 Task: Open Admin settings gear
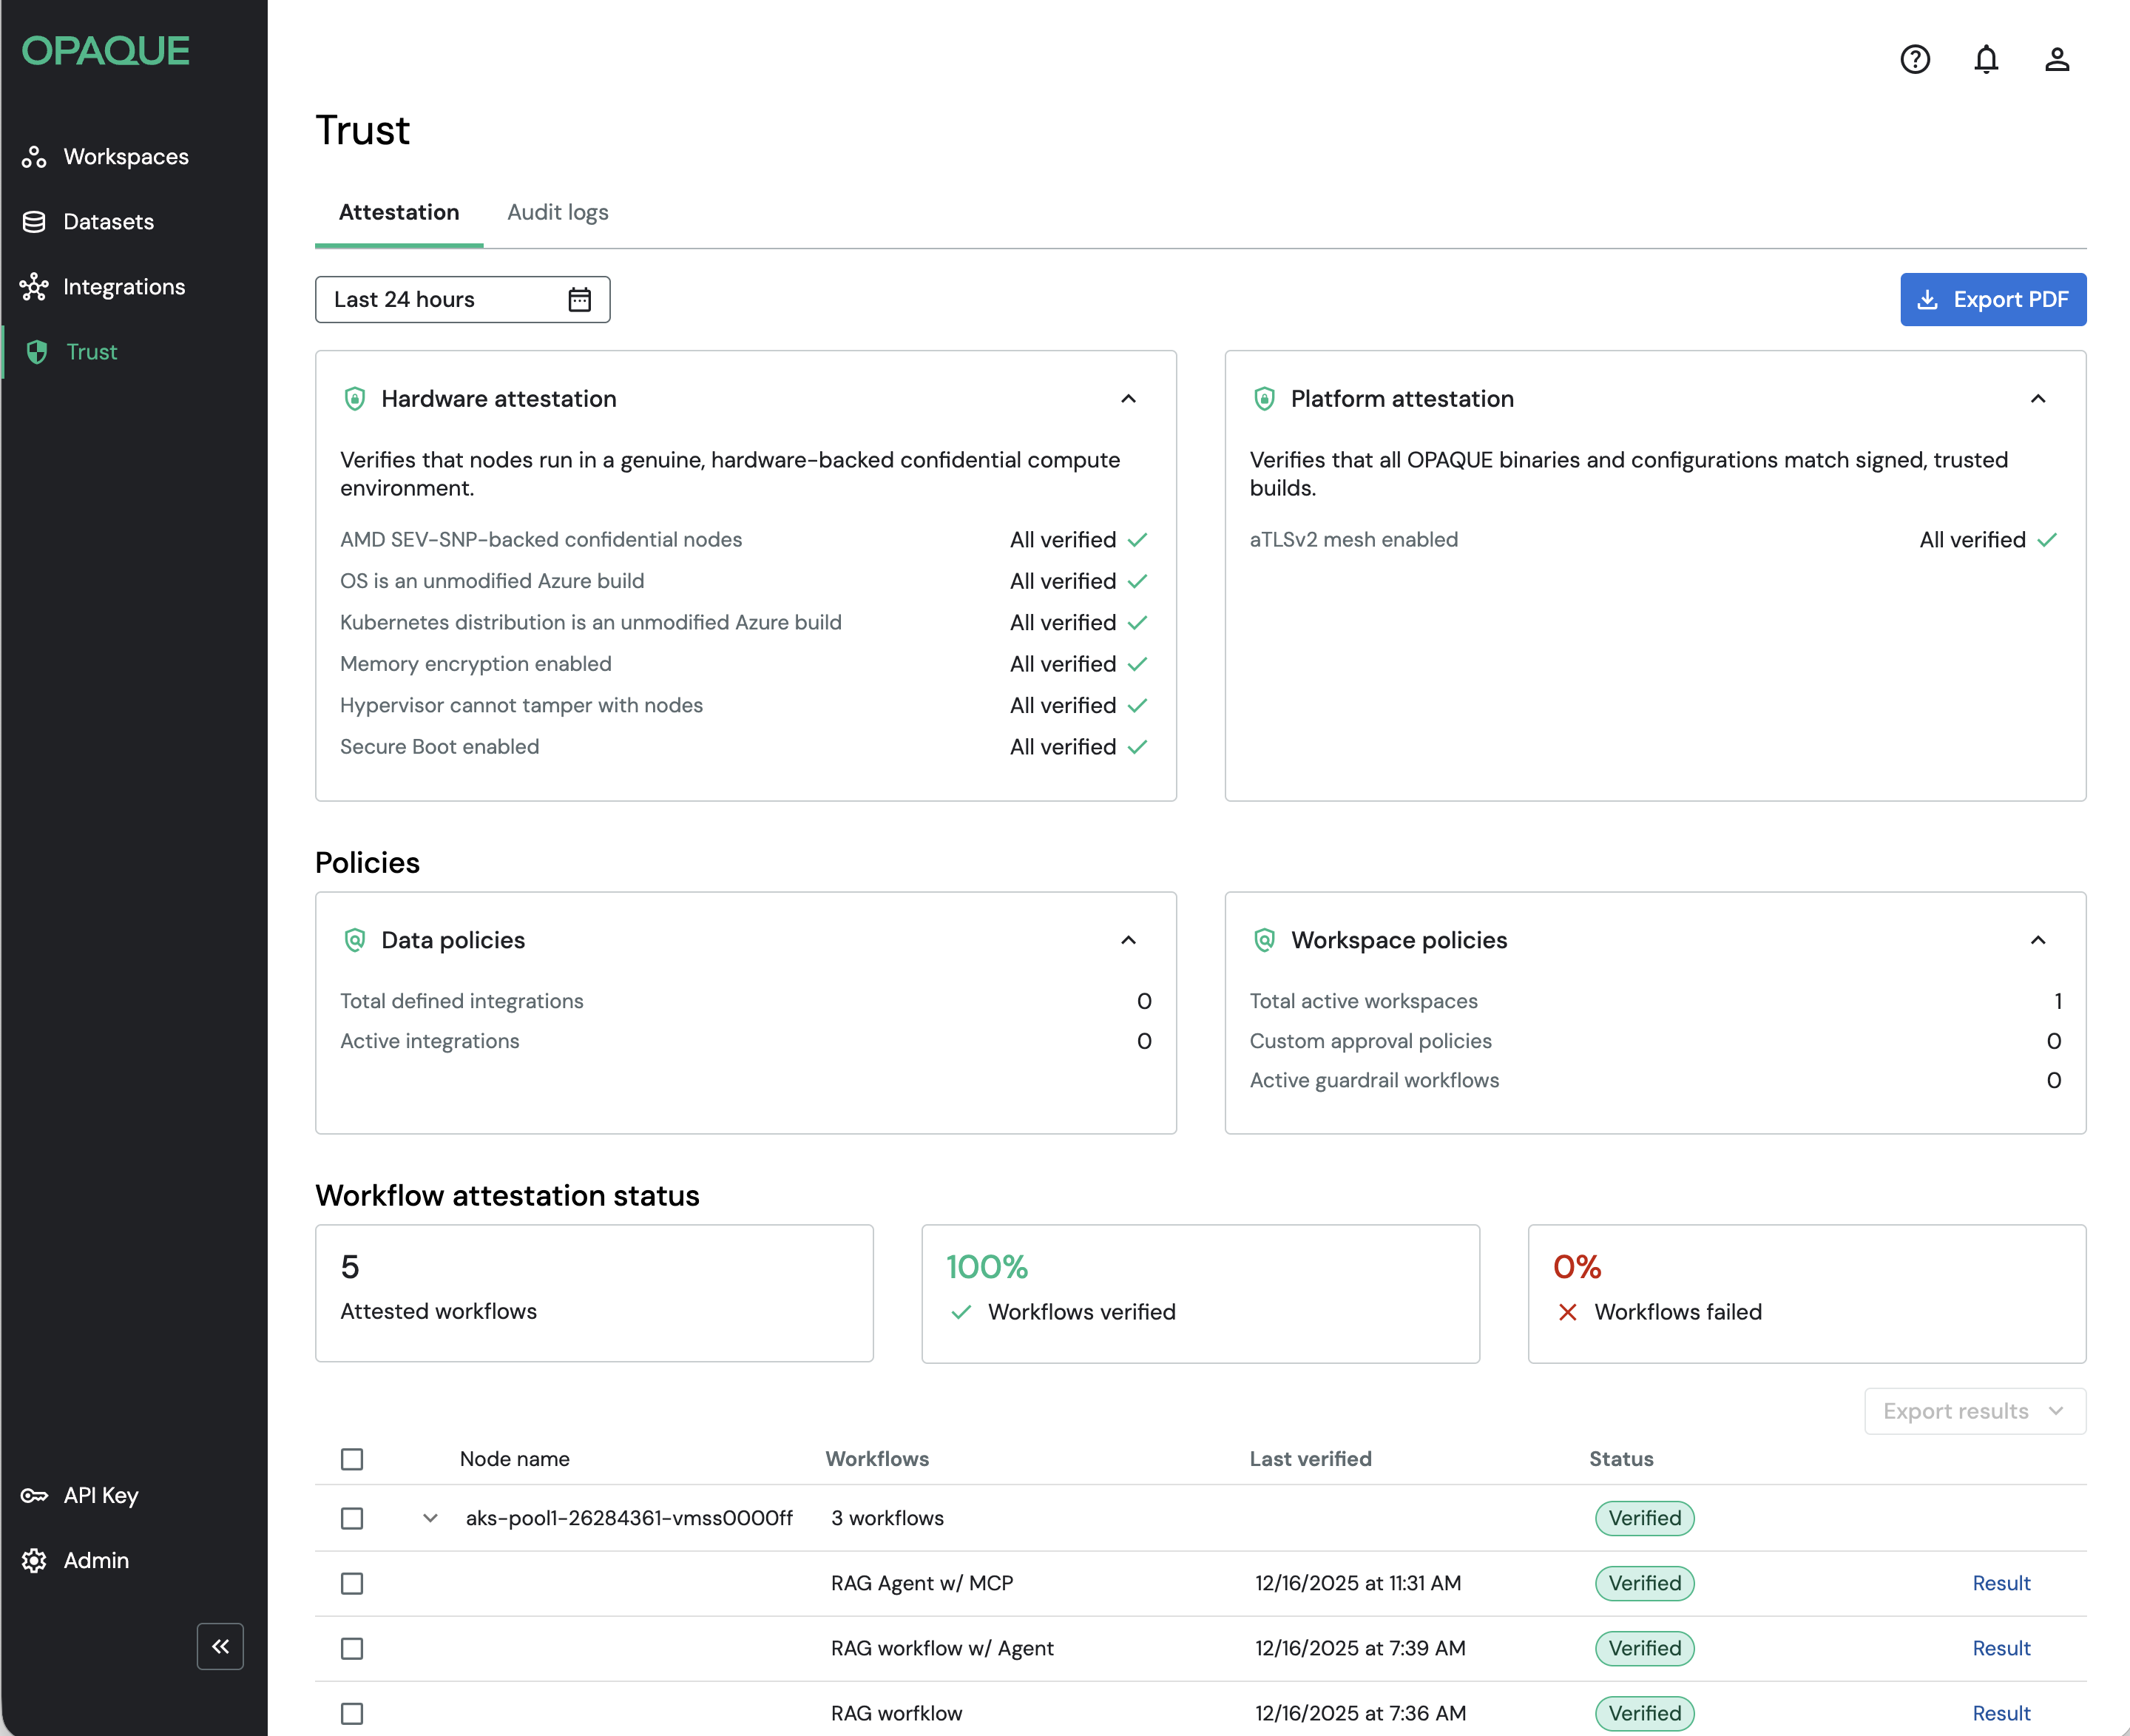pyautogui.click(x=95, y=1560)
